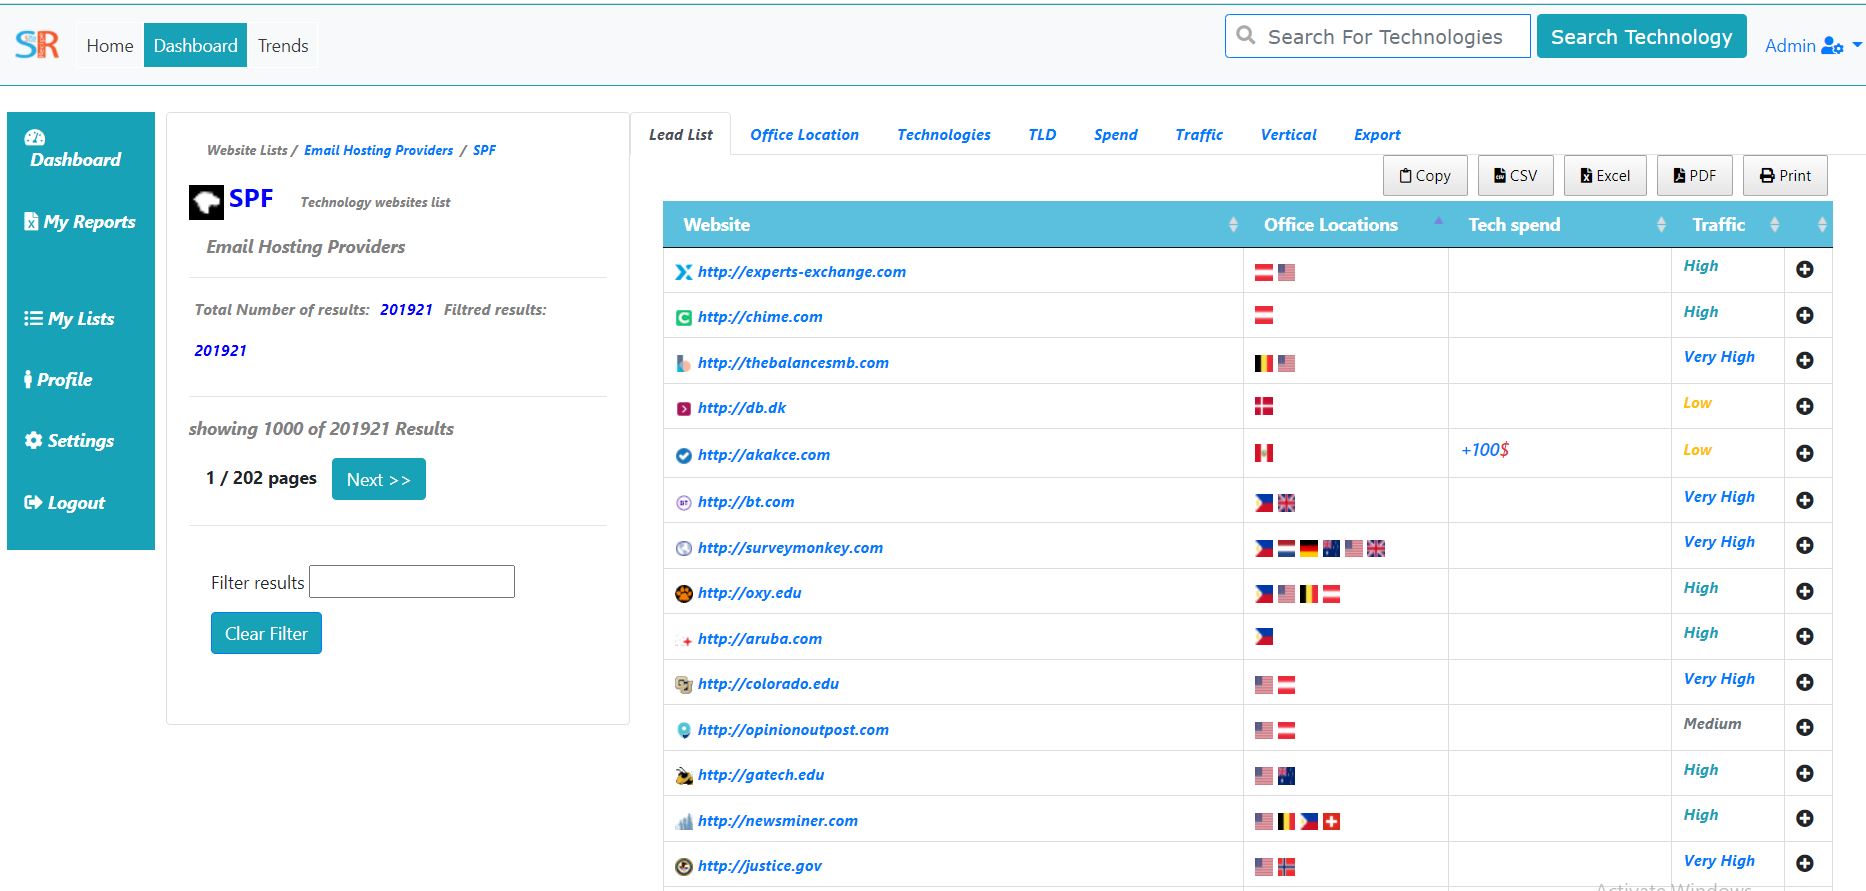Click the Medium traffic value

tap(1712, 724)
